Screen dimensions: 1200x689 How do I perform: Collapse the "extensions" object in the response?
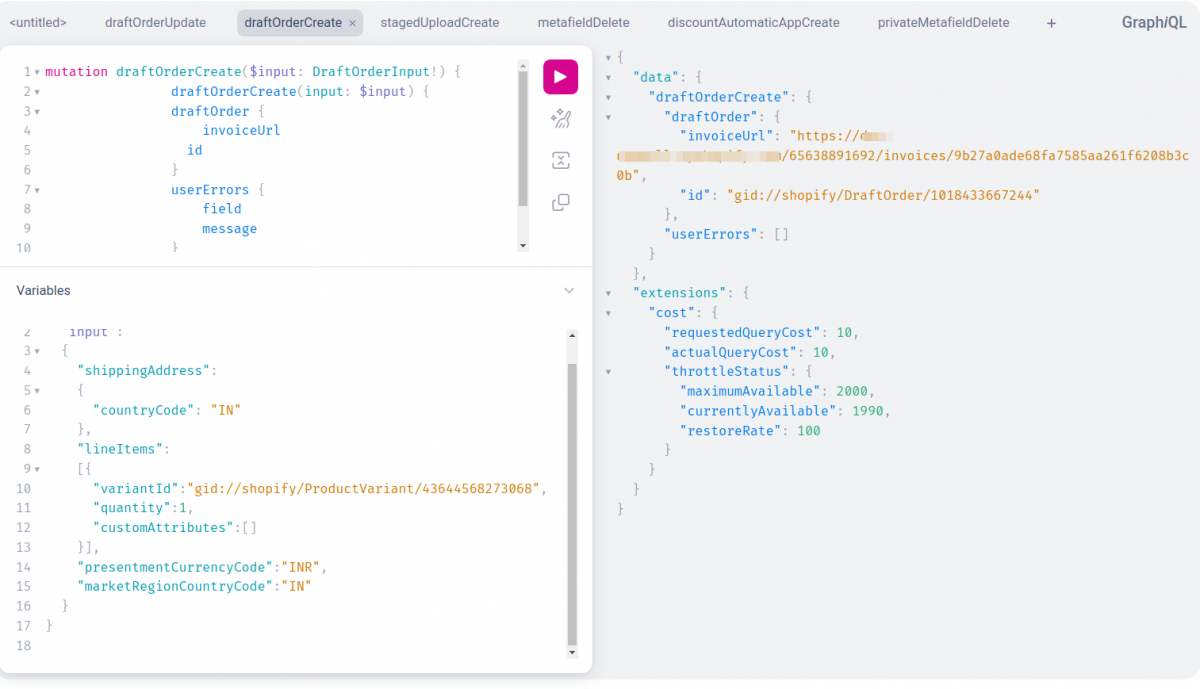coord(608,292)
